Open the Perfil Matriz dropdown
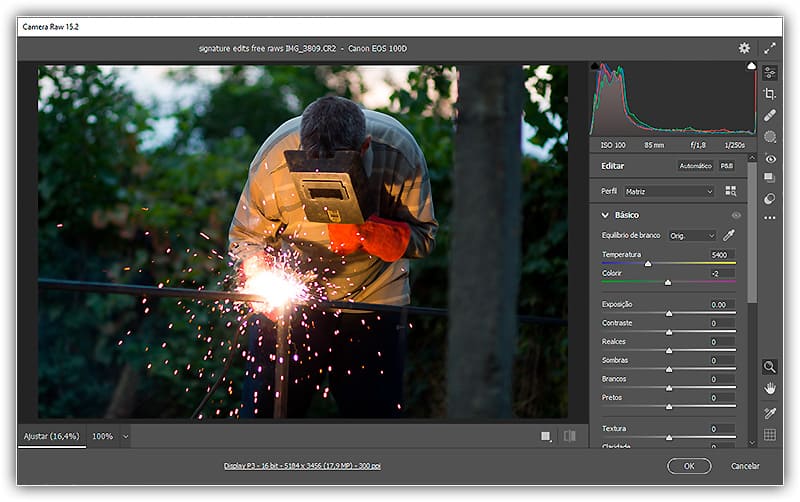Screen dimensions: 800x502 pos(669,191)
